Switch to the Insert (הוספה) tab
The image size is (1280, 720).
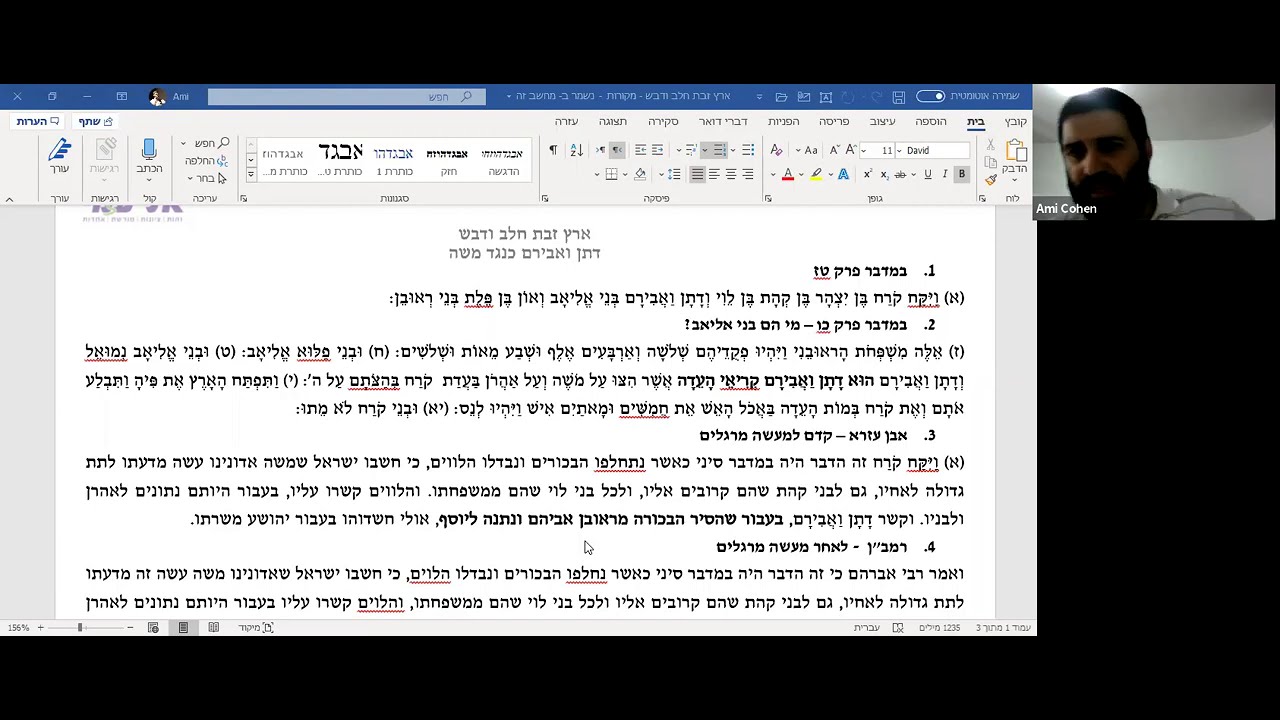point(930,121)
